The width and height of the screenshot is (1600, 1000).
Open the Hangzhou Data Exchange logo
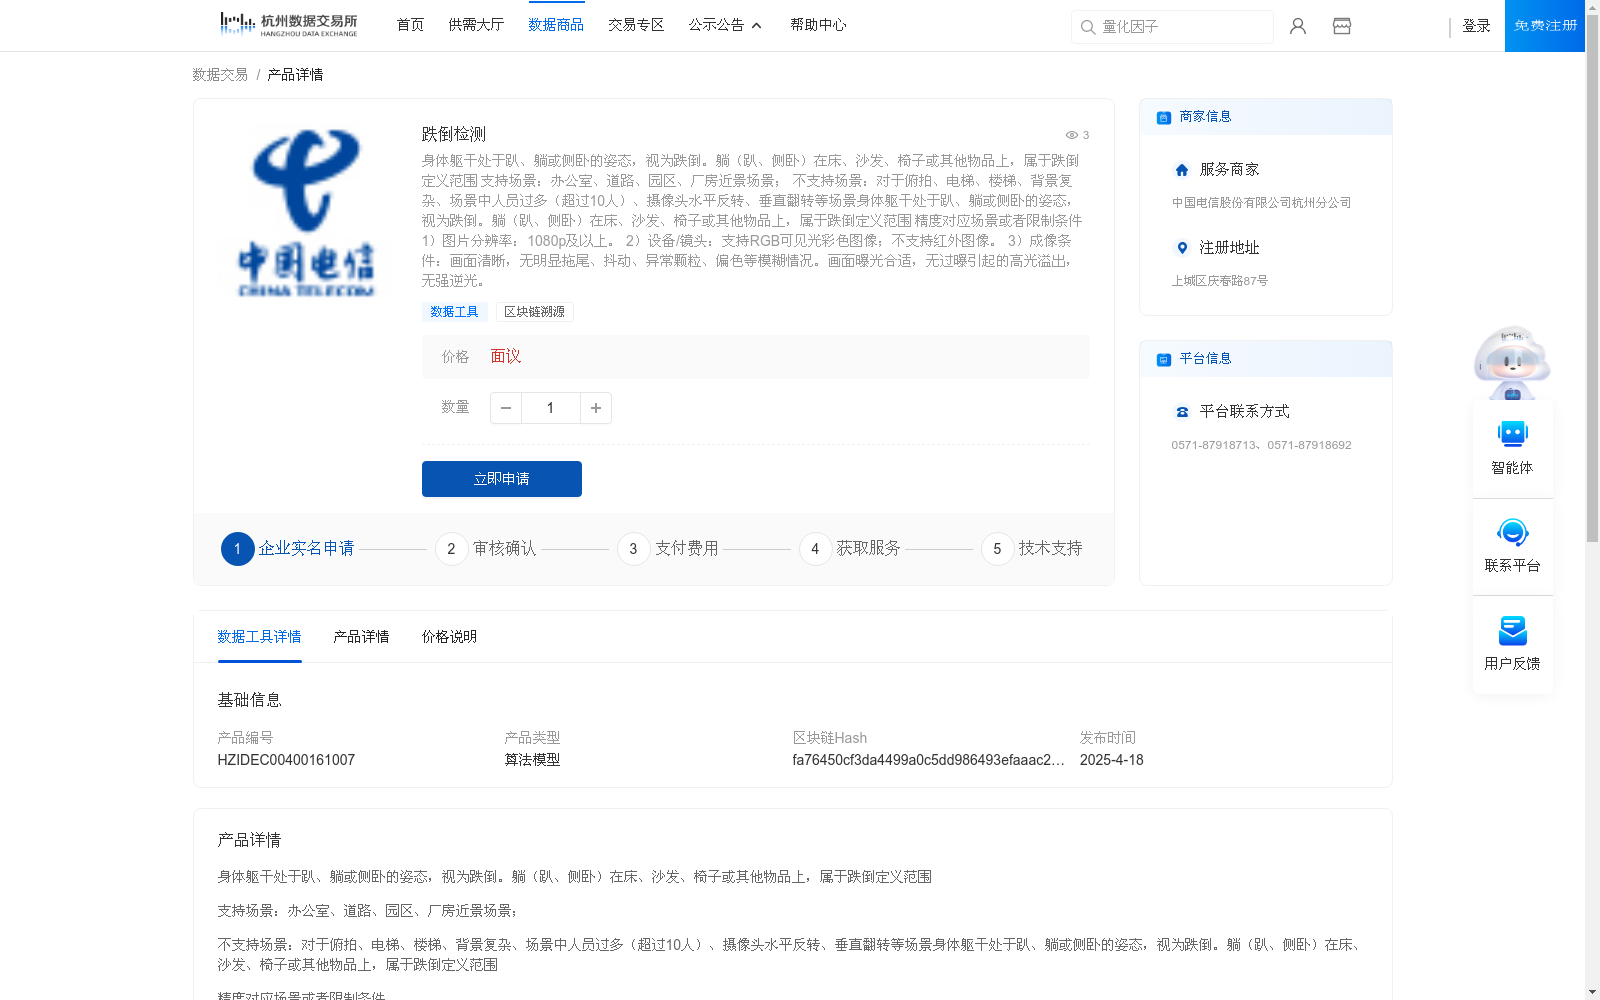coord(289,24)
